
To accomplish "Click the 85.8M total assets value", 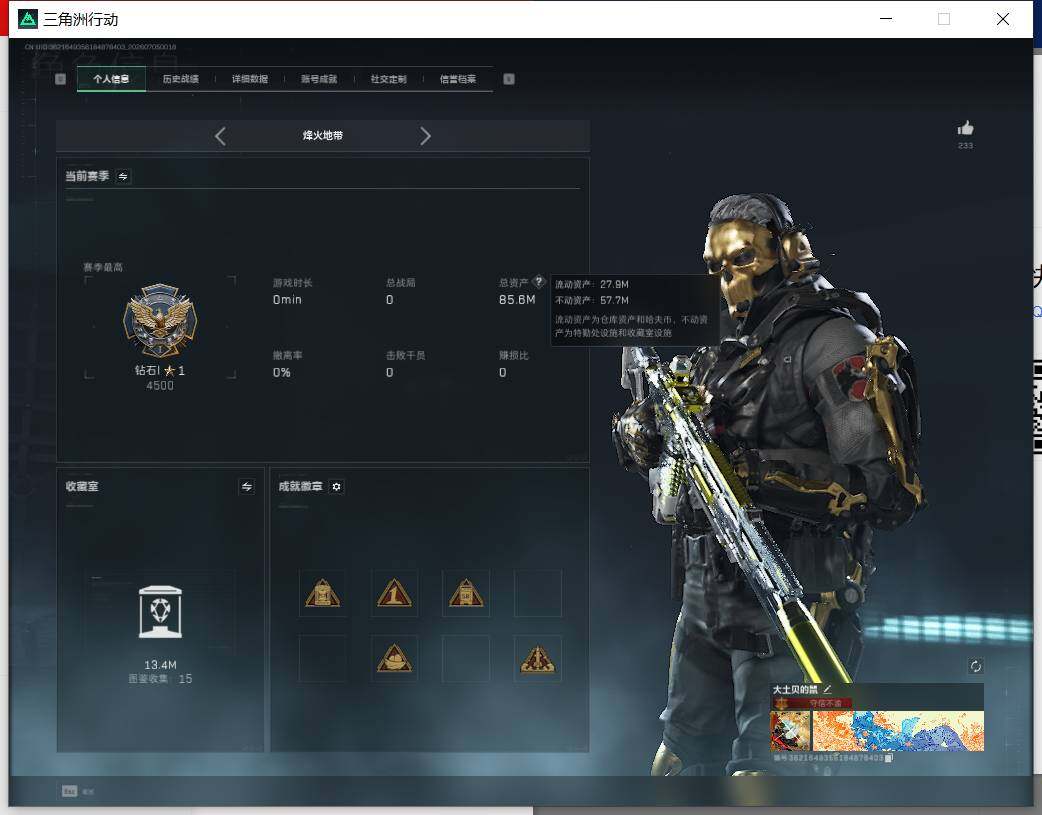I will pyautogui.click(x=517, y=300).
